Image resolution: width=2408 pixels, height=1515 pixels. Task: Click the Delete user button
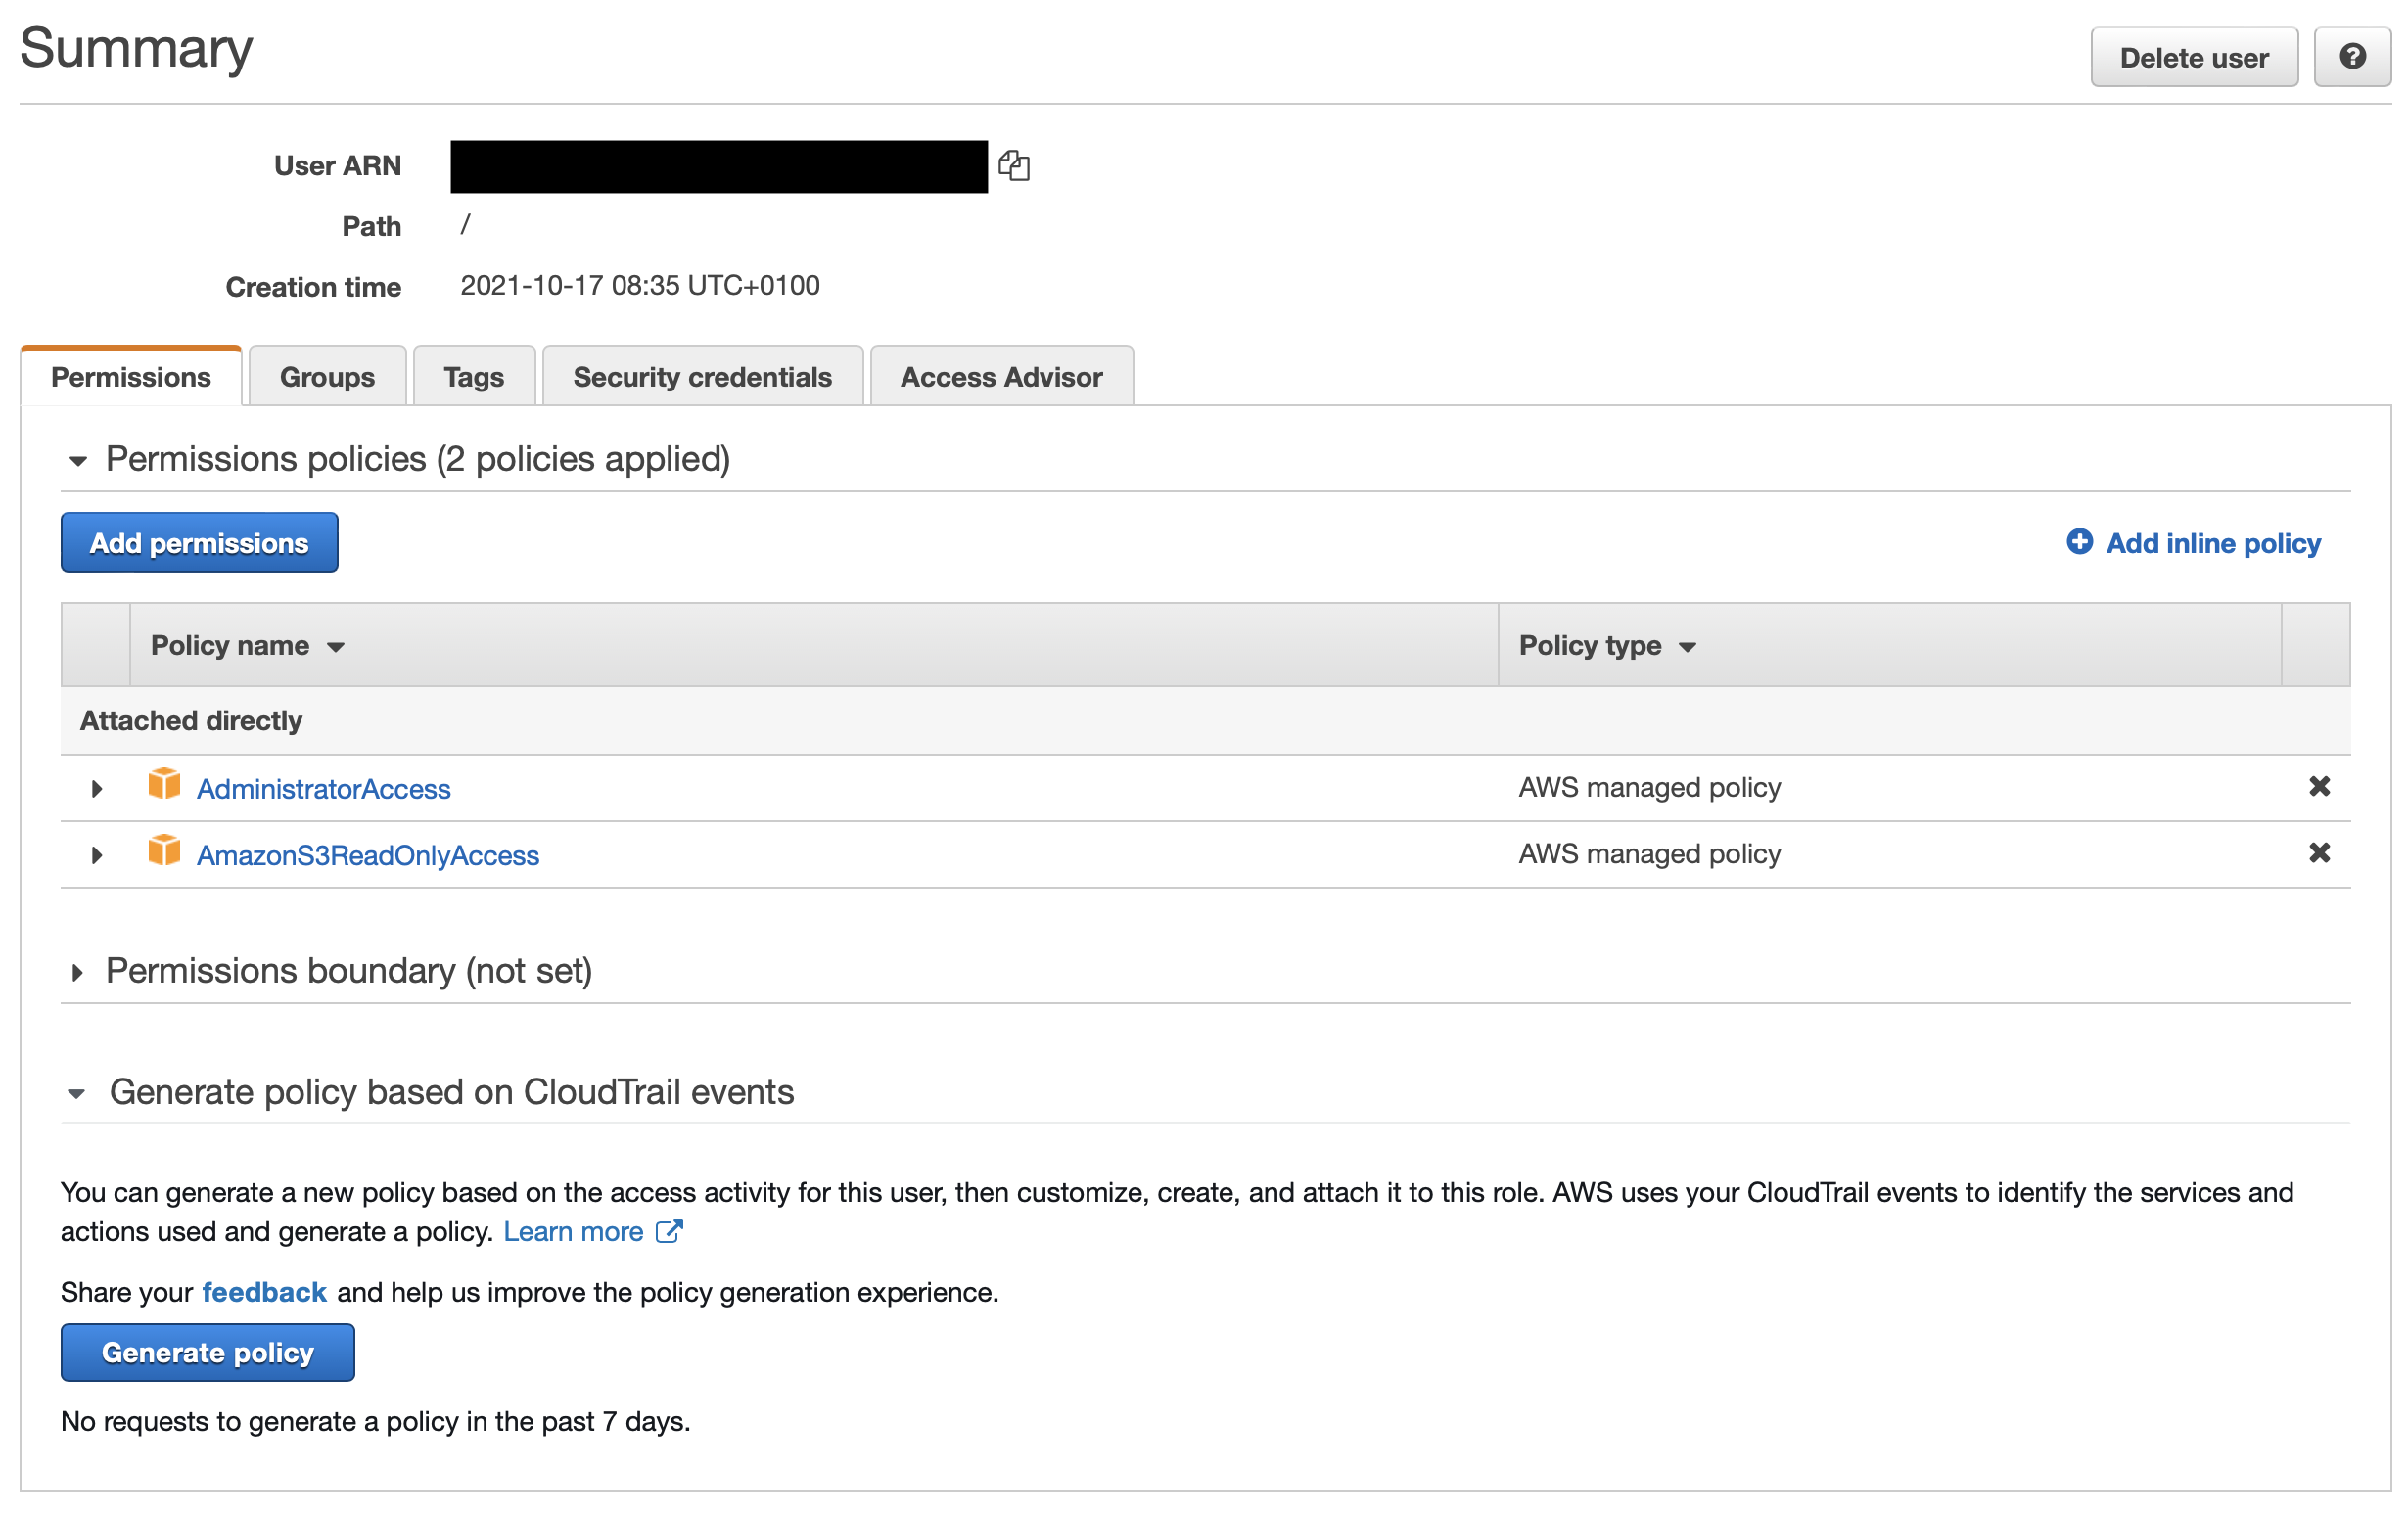coord(2194,57)
